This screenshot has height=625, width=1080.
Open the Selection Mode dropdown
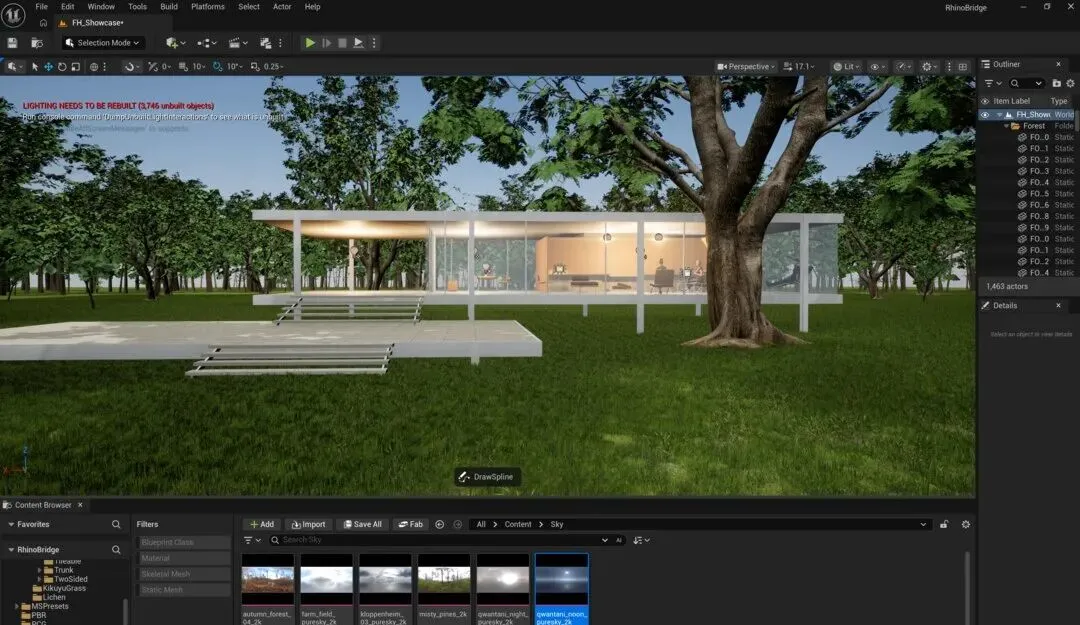point(103,43)
